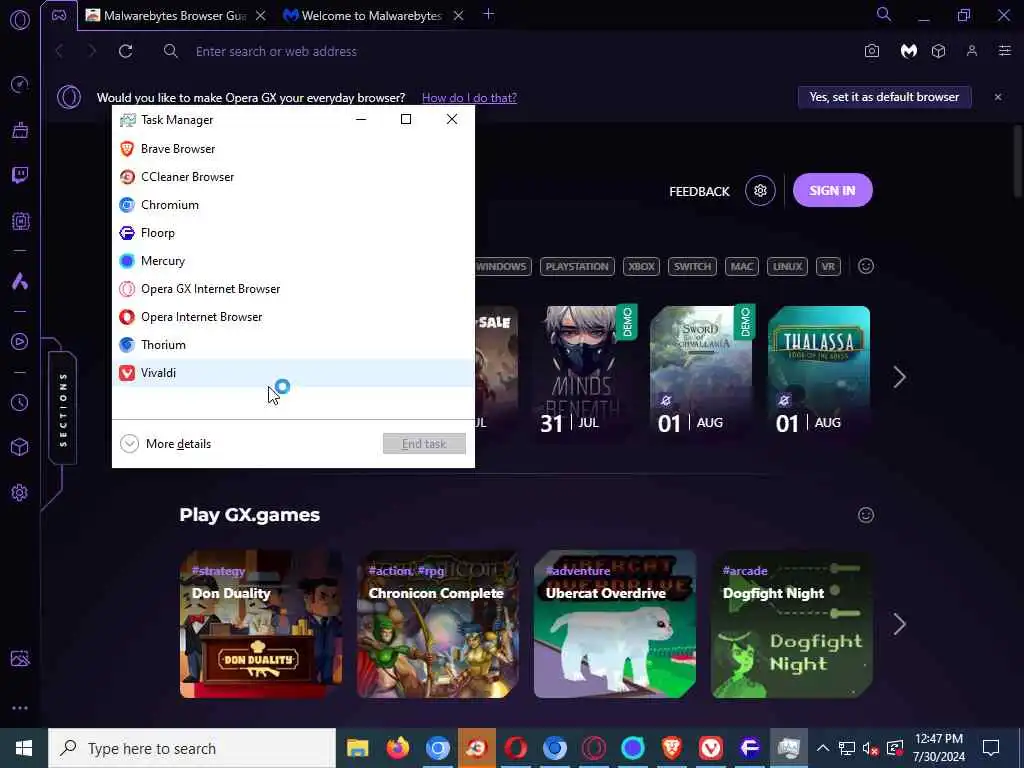Open Malwarebytes extension icon in toolbar

click(x=908, y=51)
